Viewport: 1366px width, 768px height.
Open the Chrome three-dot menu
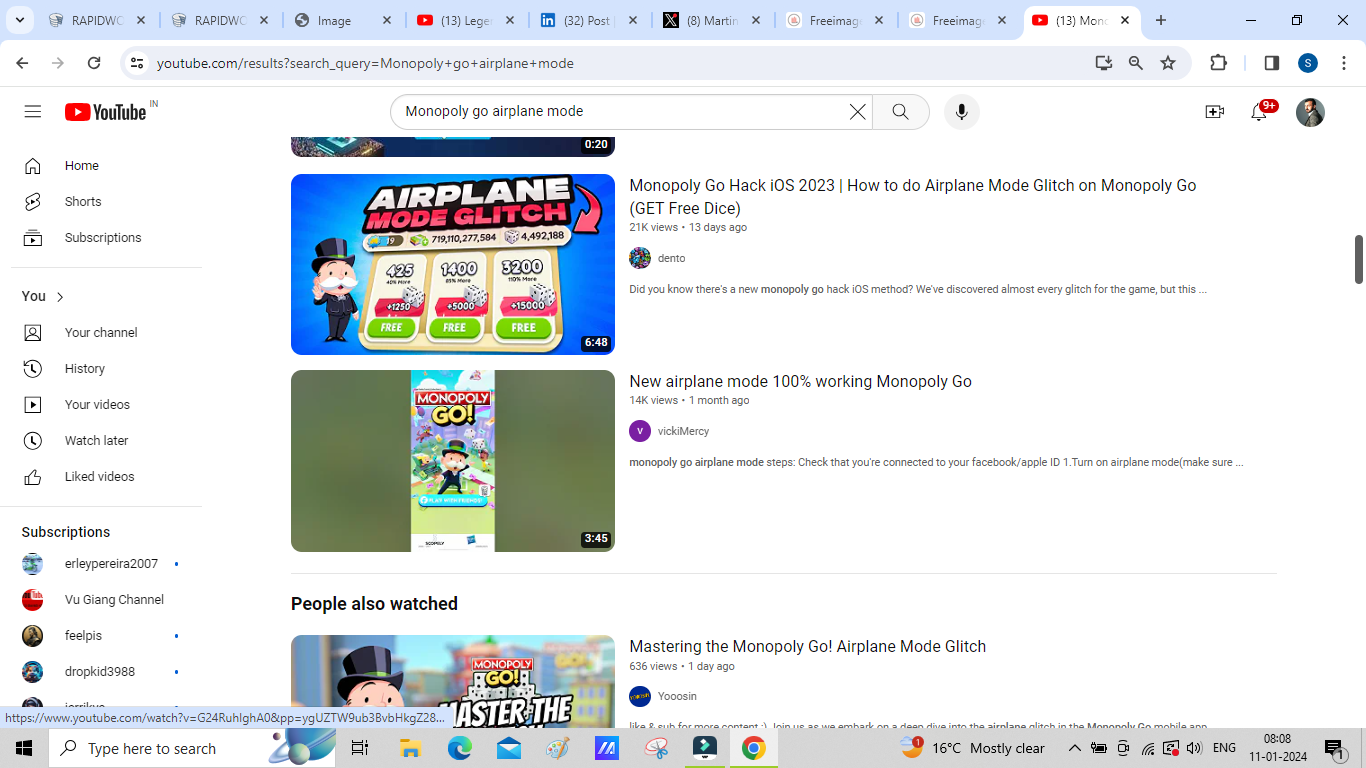(x=1343, y=63)
